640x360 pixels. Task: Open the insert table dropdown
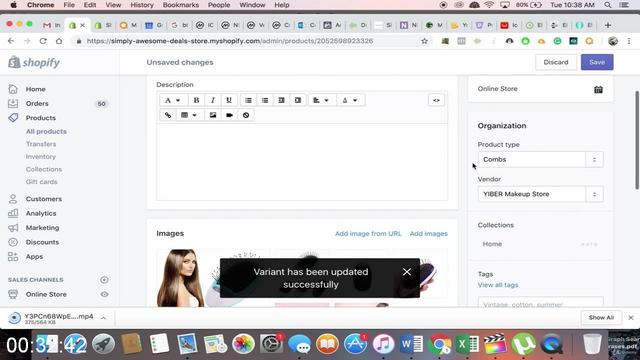point(189,115)
